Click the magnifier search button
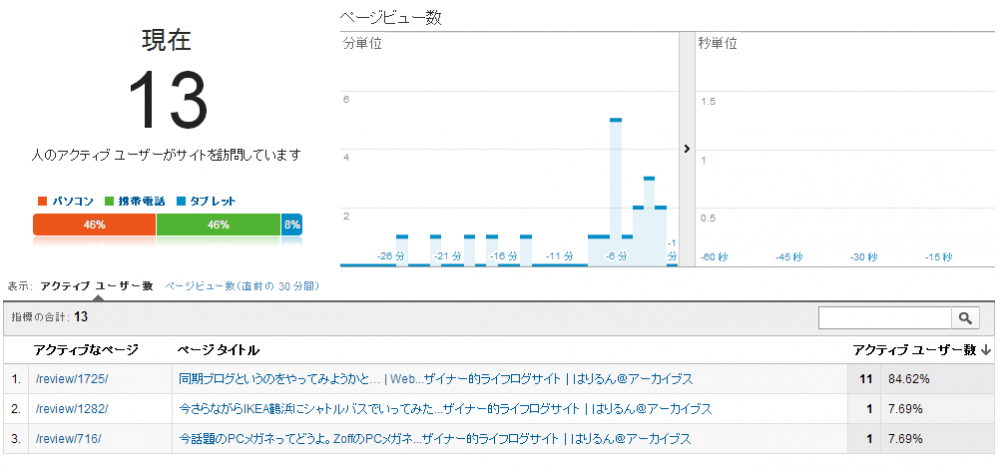Screen dimensions: 1000x470 pyautogui.click(x=966, y=318)
